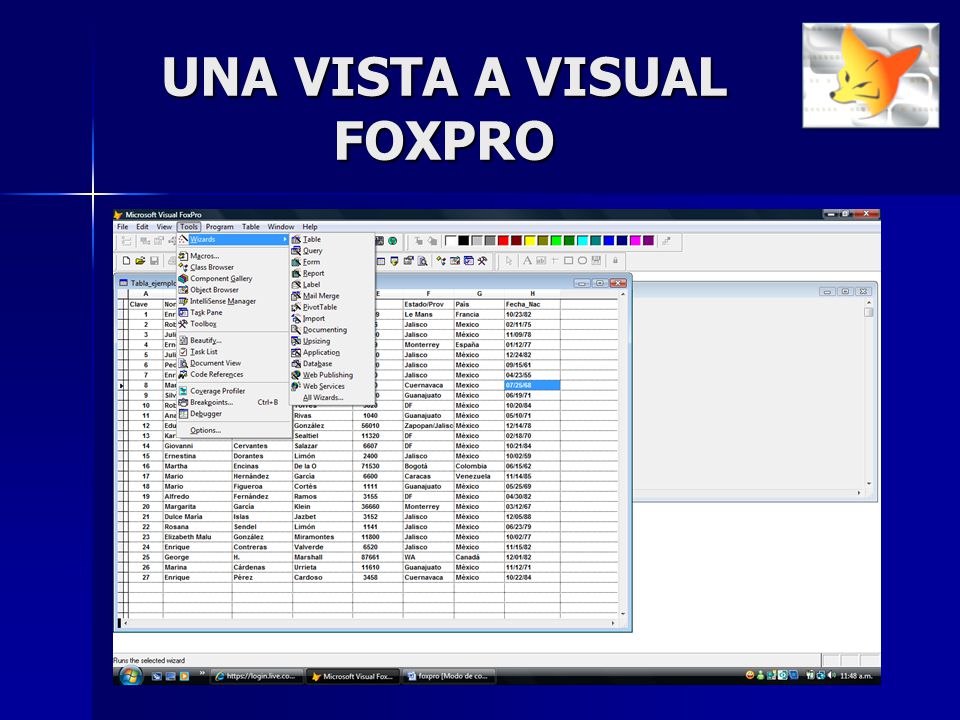Launch Coverage Profiler

234,391
